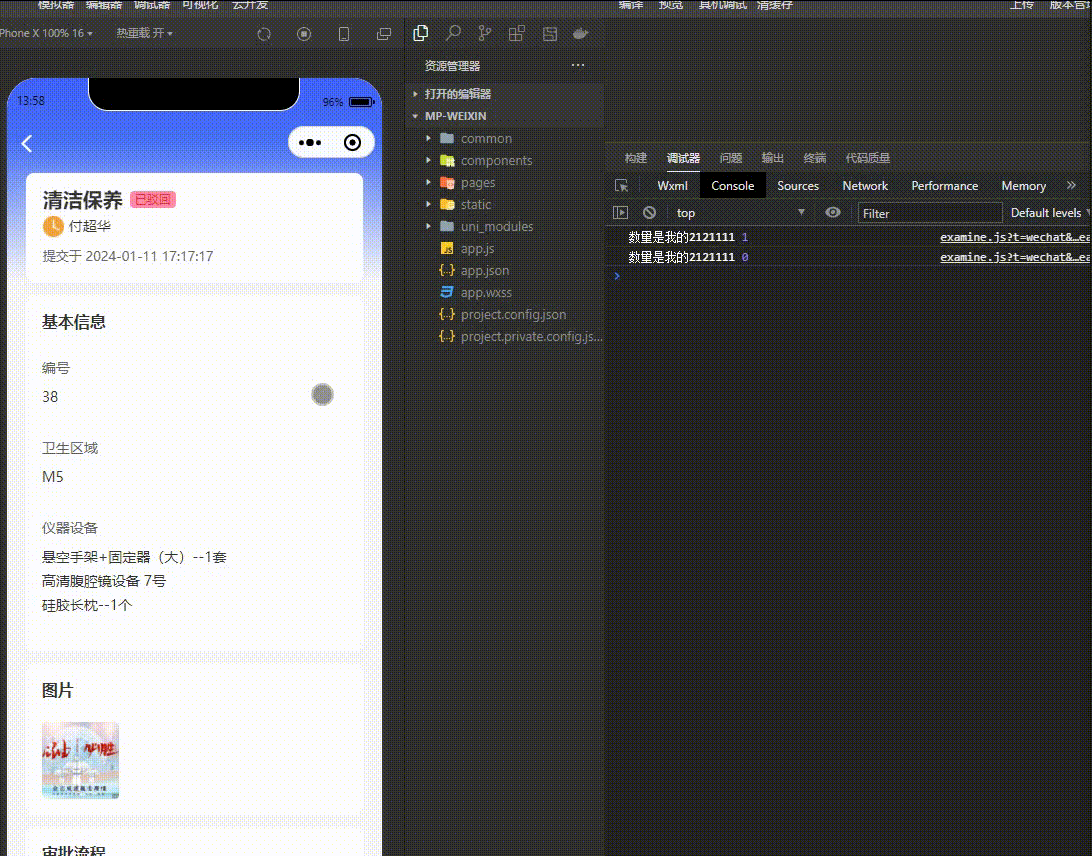The image size is (1092, 856).
Task: Open the top context dropdown
Action: pyautogui.click(x=740, y=212)
